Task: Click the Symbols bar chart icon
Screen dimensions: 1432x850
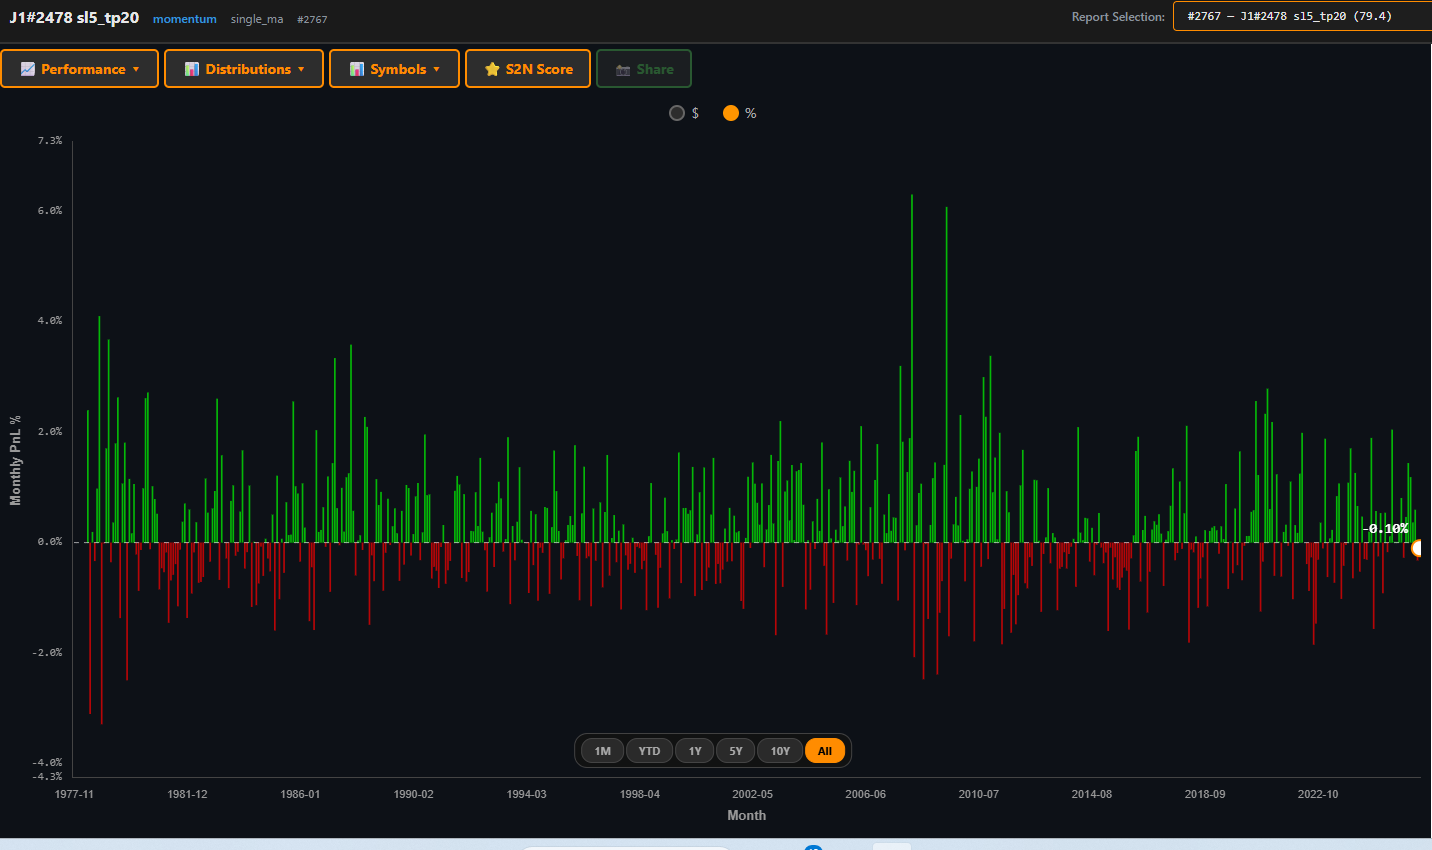Action: click(x=357, y=69)
